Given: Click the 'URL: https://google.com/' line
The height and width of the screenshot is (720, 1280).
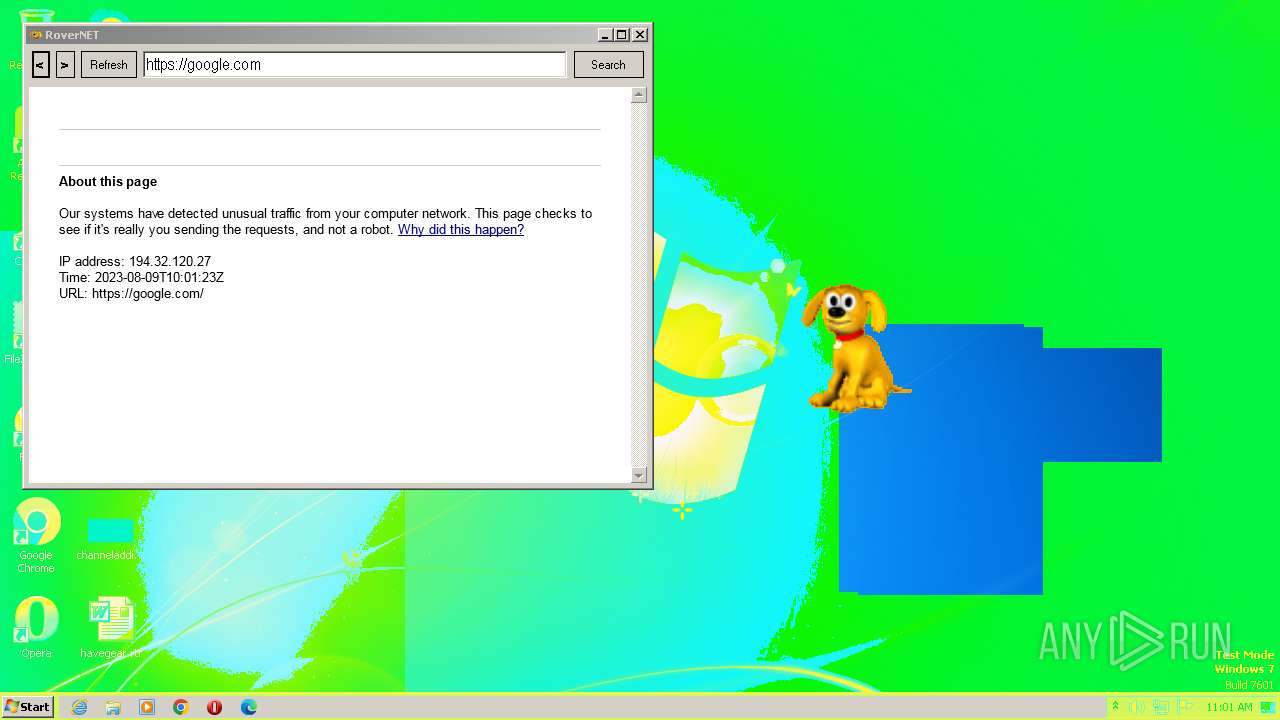Looking at the screenshot, I should click(131, 294).
